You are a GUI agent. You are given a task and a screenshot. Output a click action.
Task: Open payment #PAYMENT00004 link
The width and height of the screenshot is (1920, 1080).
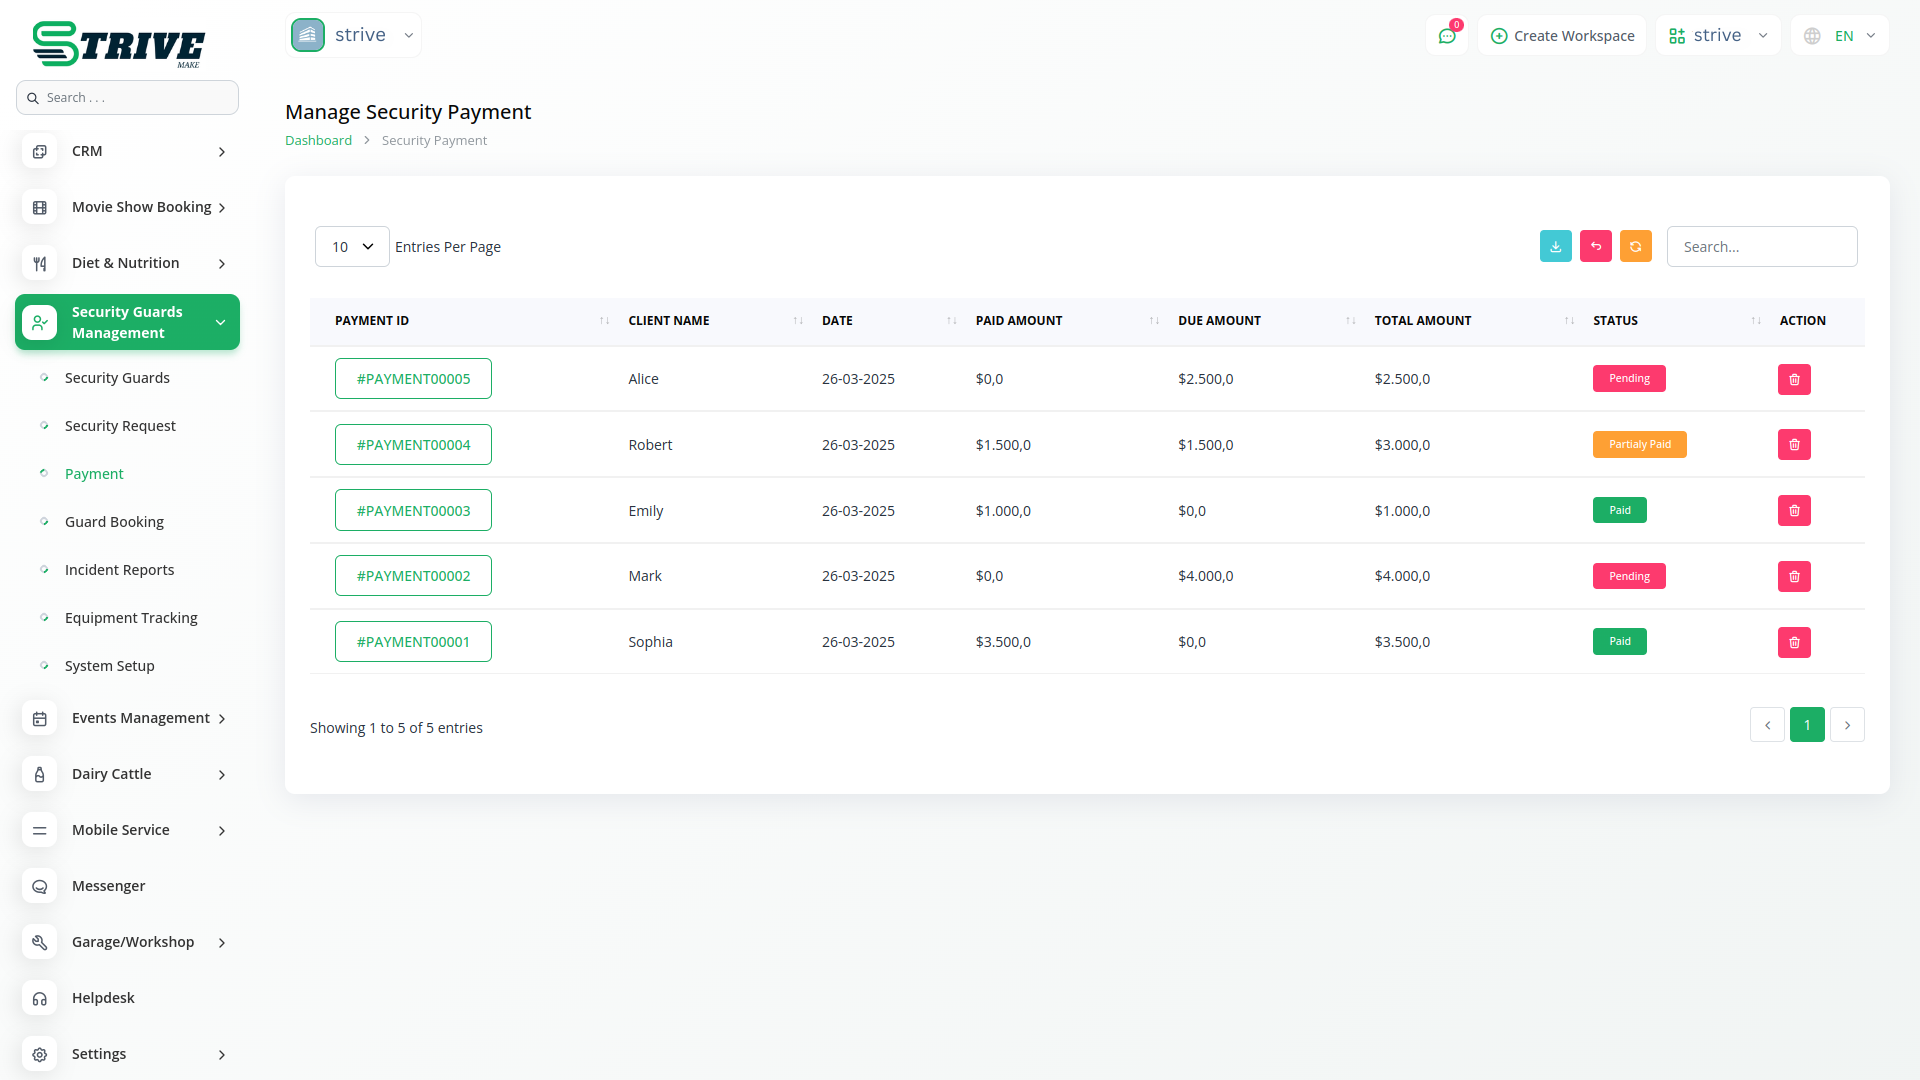[413, 445]
